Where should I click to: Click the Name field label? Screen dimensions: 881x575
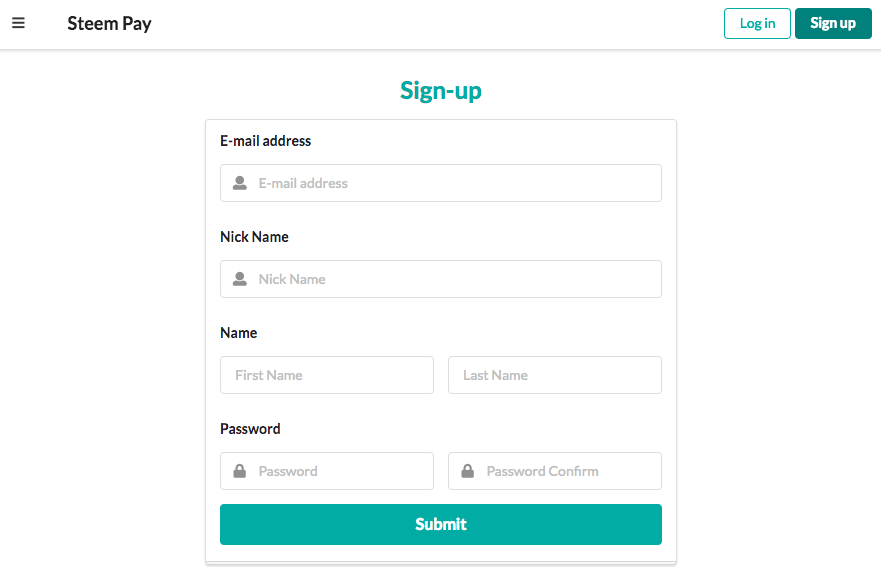coord(238,333)
